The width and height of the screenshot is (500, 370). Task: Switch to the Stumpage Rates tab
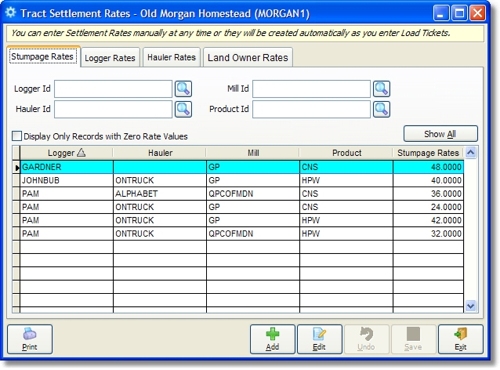pos(42,57)
